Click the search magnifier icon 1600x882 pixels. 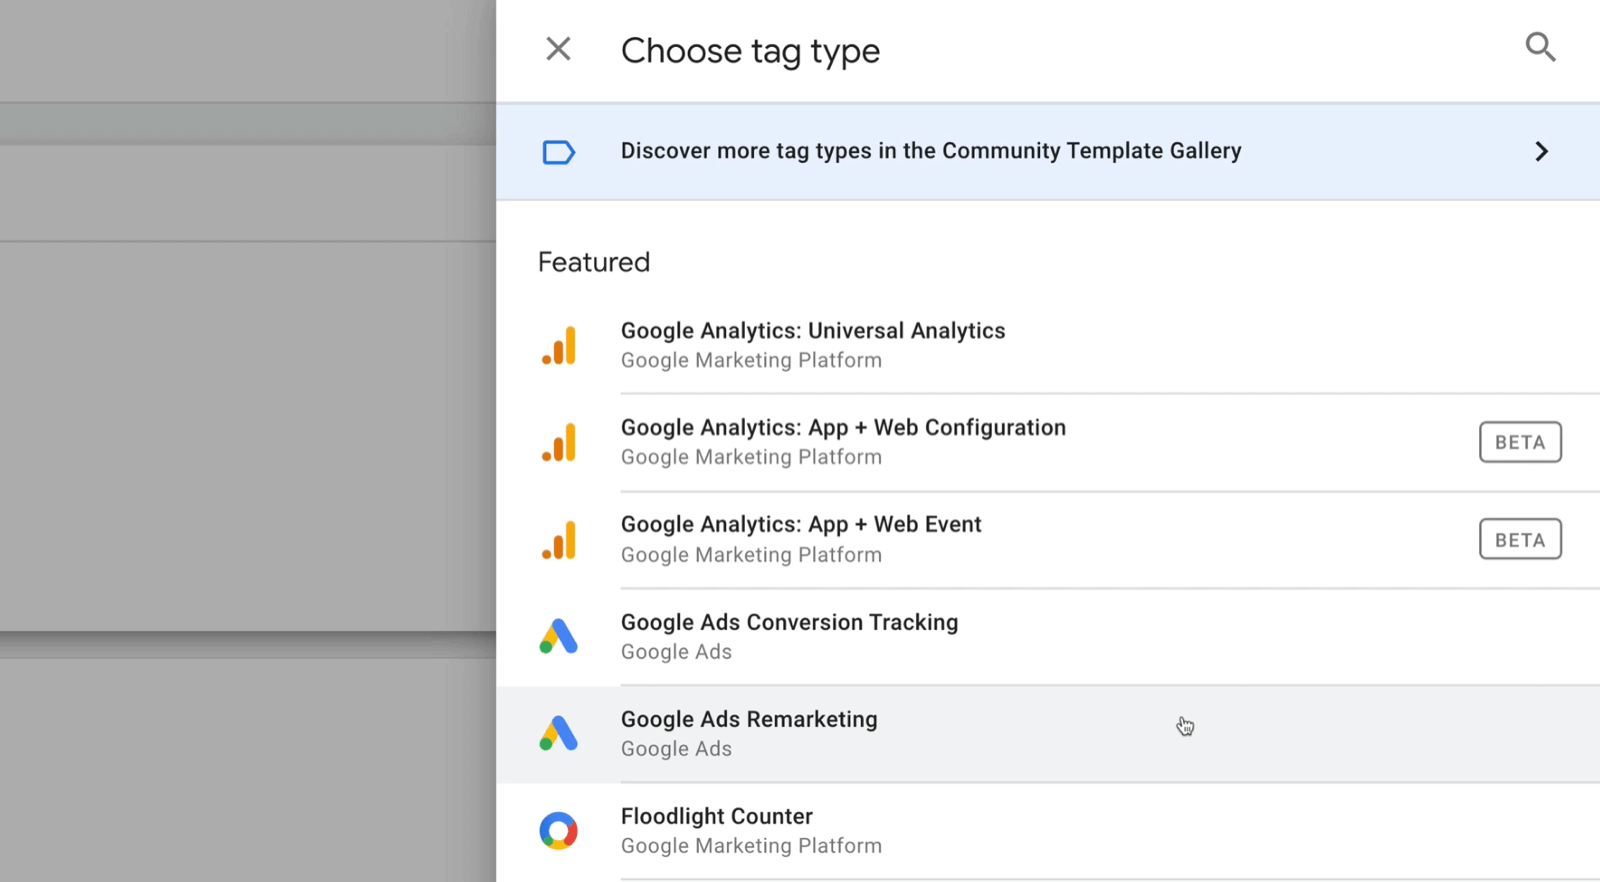point(1540,47)
